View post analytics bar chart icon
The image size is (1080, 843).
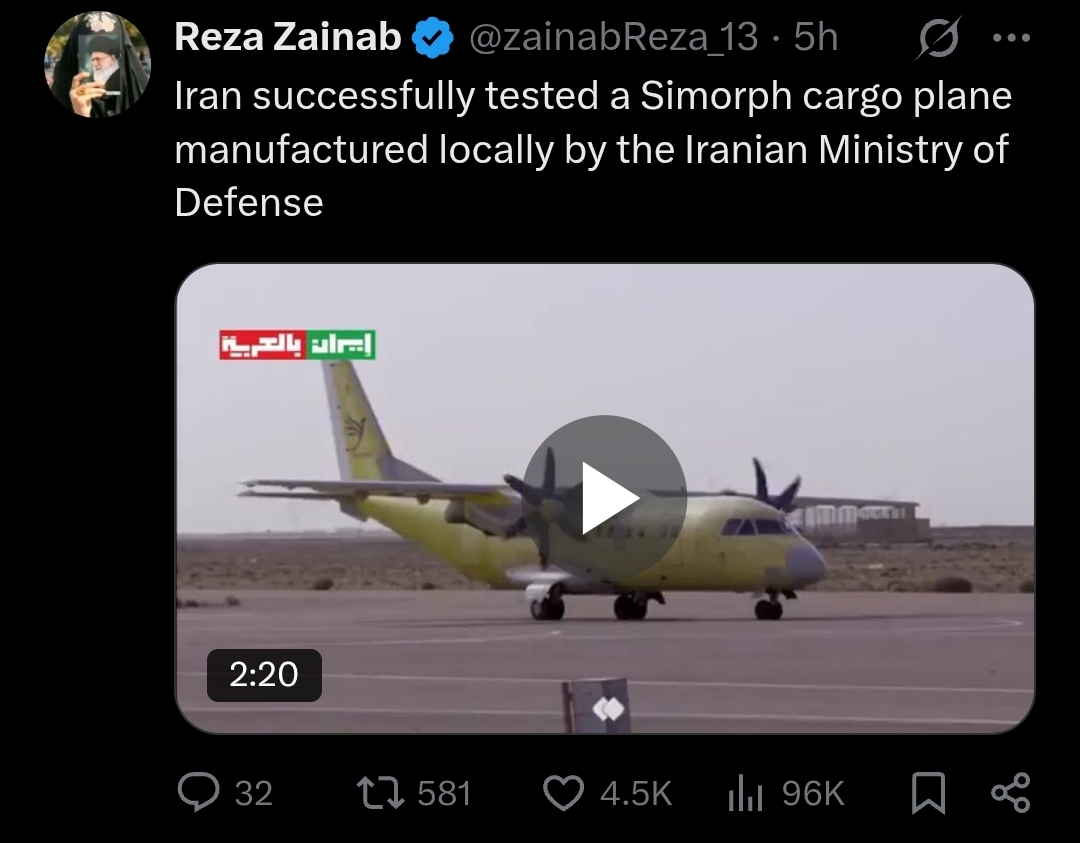[x=745, y=793]
